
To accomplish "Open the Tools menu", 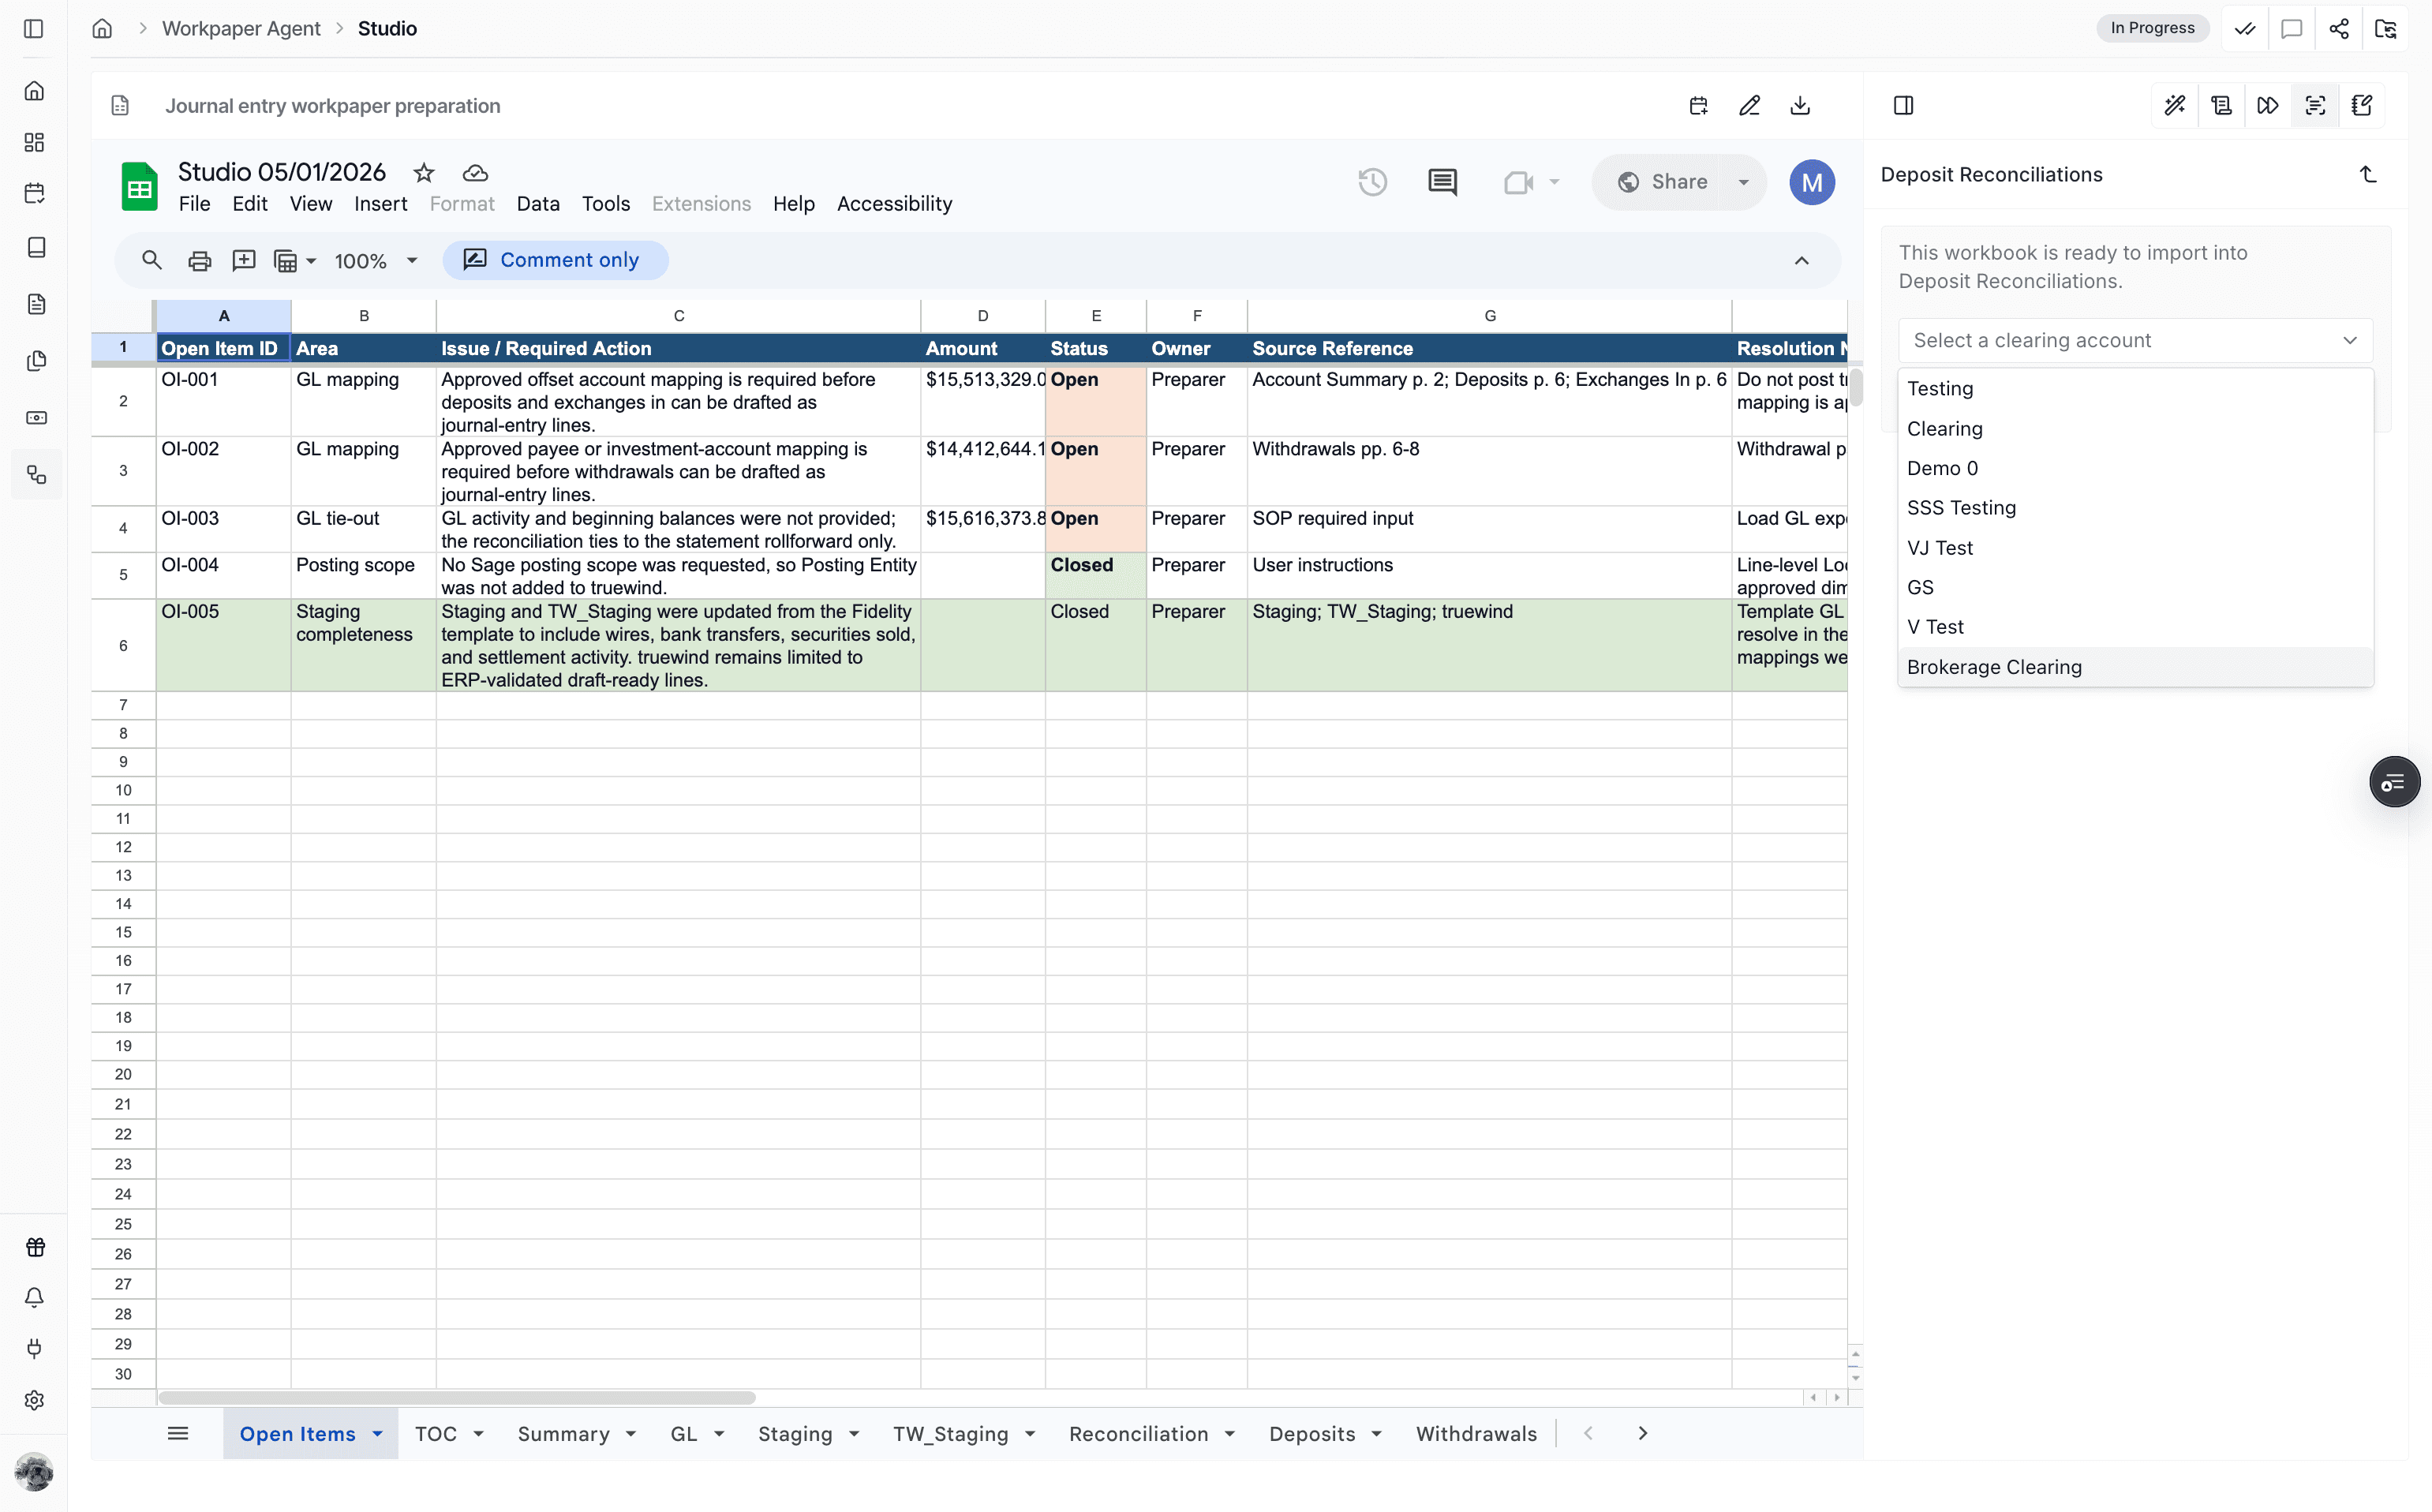I will (606, 204).
